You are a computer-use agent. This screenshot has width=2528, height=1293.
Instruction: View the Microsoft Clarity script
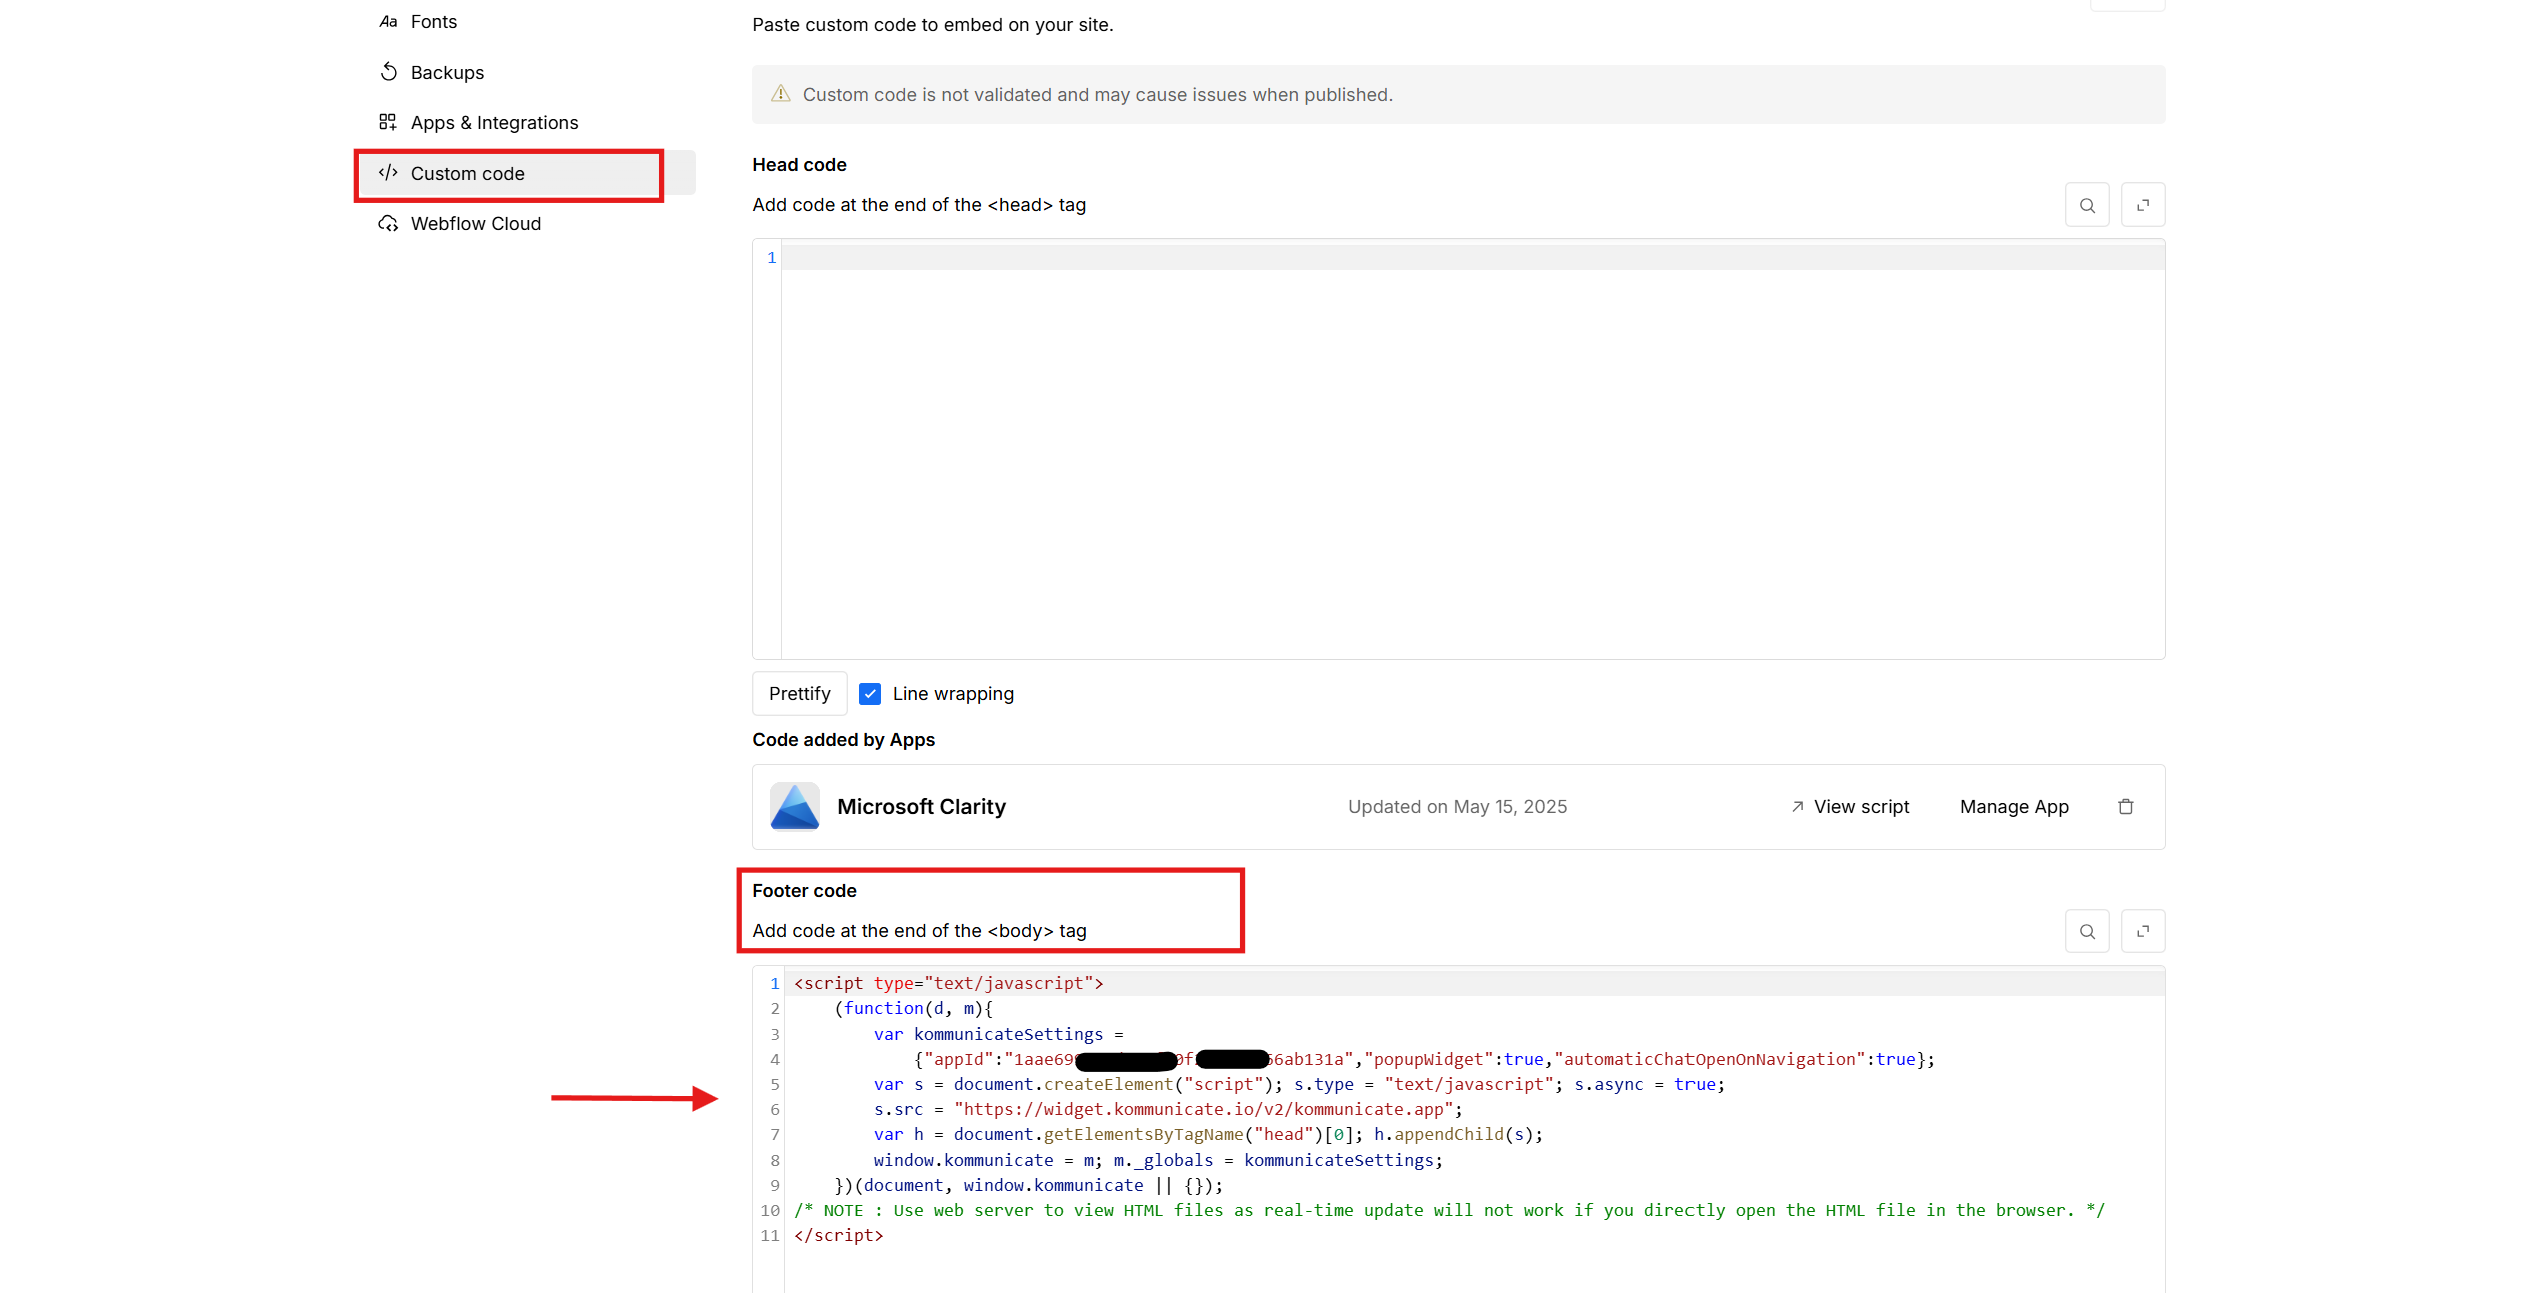point(1850,807)
